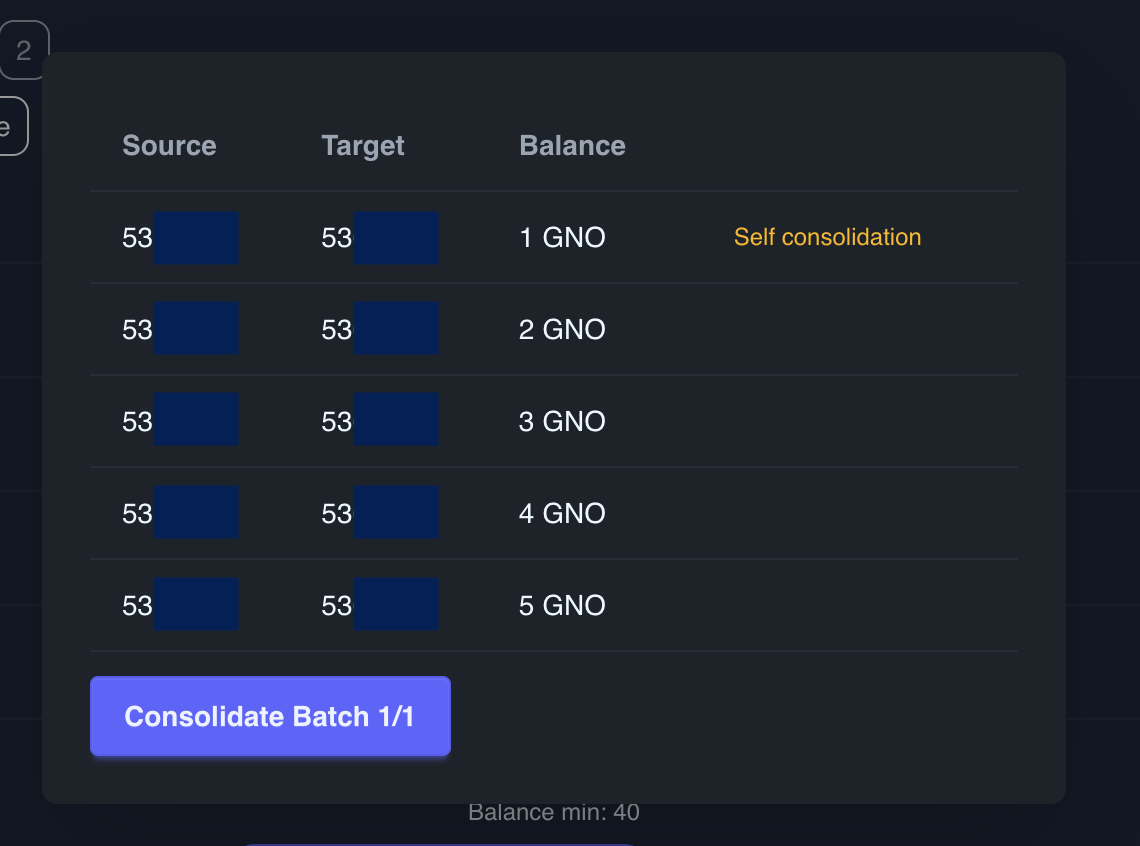Select target address in the 2 GNO row

(x=379, y=329)
